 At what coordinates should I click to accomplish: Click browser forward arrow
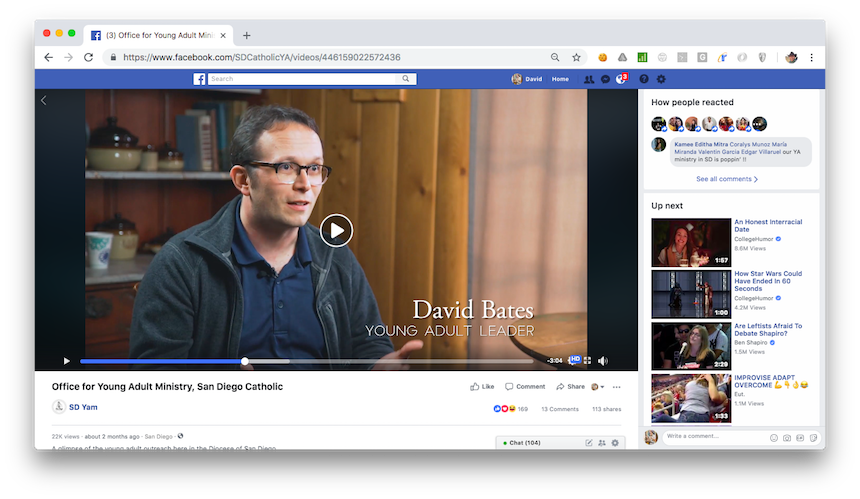(69, 57)
